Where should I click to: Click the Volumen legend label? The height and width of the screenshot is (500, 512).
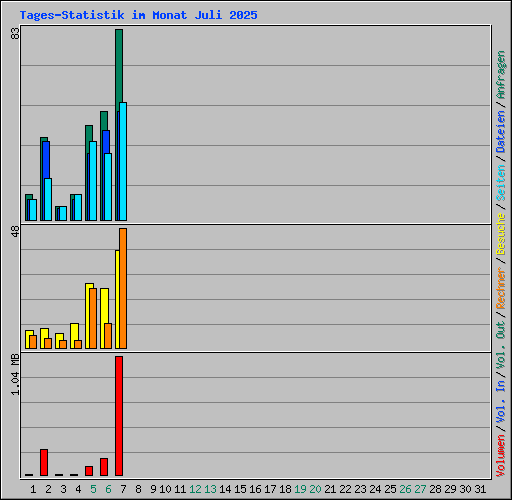500,455
